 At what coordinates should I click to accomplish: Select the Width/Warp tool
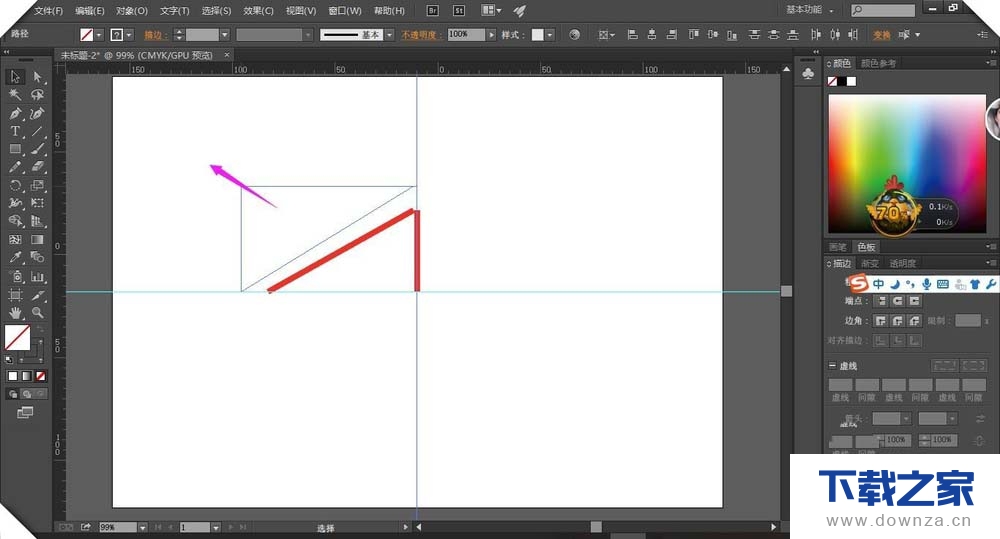[15, 203]
